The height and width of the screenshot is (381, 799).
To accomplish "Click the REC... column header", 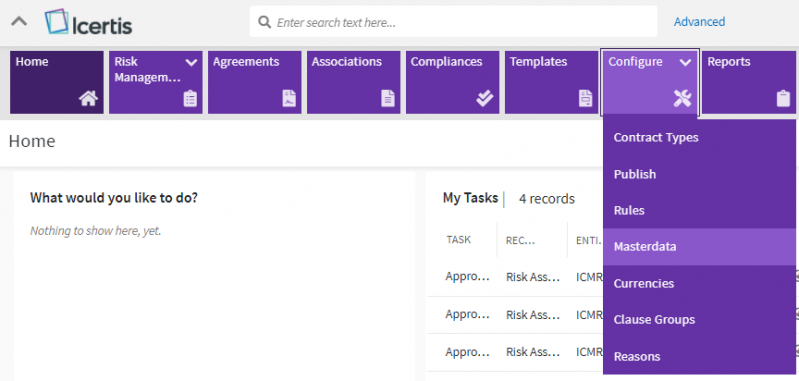I will click(x=520, y=241).
